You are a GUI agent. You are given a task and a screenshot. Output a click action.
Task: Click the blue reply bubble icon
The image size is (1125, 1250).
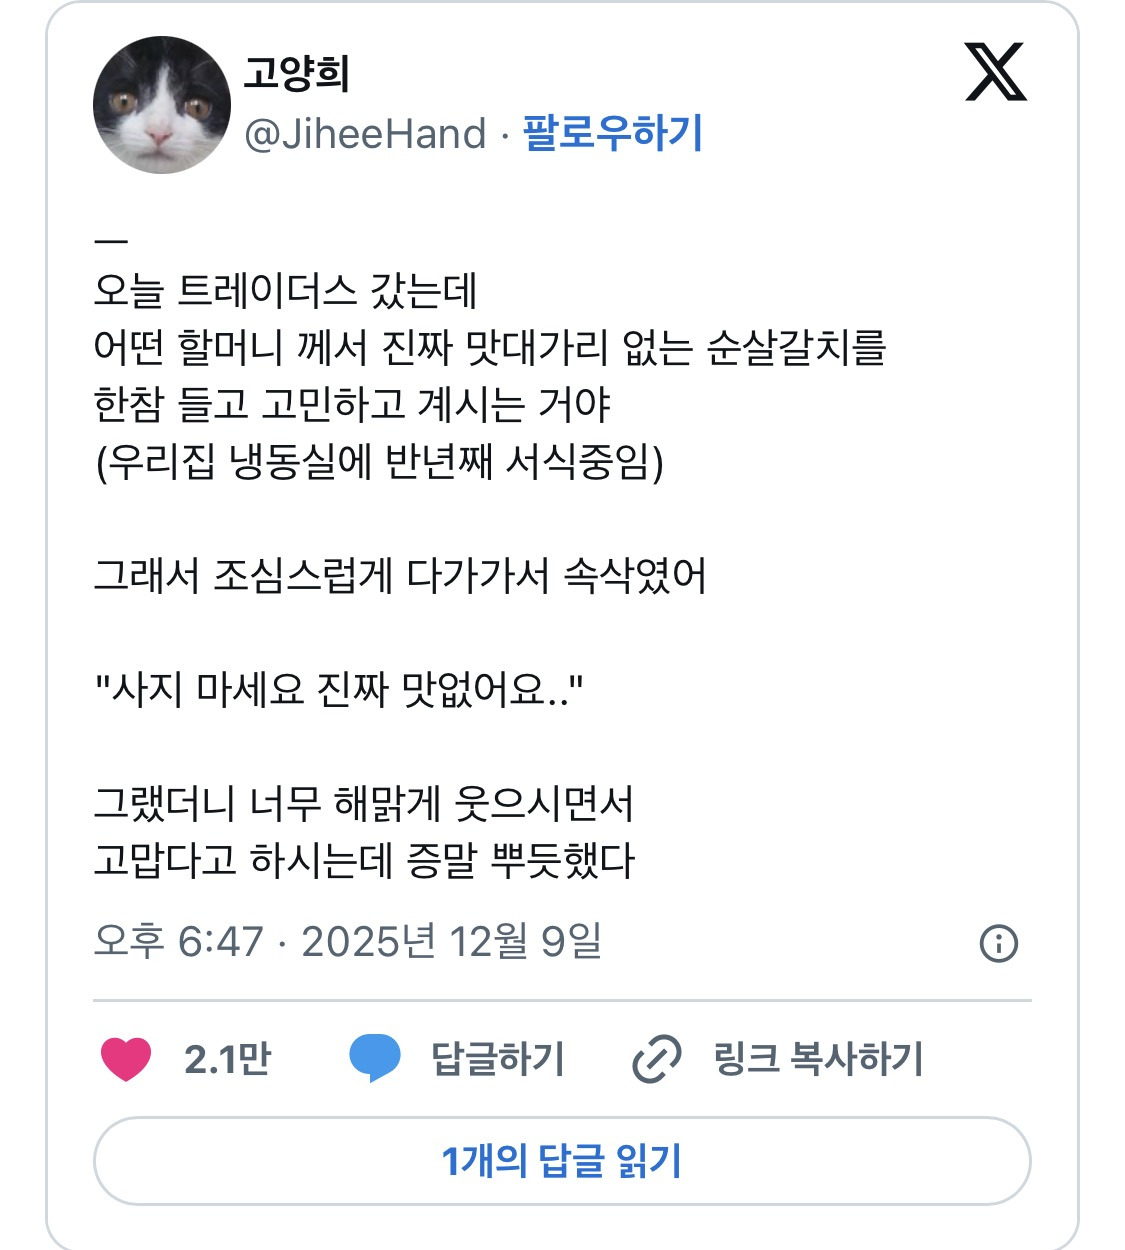[x=375, y=1058]
